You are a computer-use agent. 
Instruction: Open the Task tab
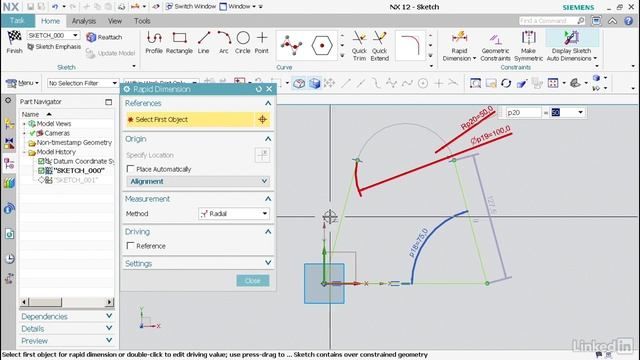pyautogui.click(x=17, y=20)
